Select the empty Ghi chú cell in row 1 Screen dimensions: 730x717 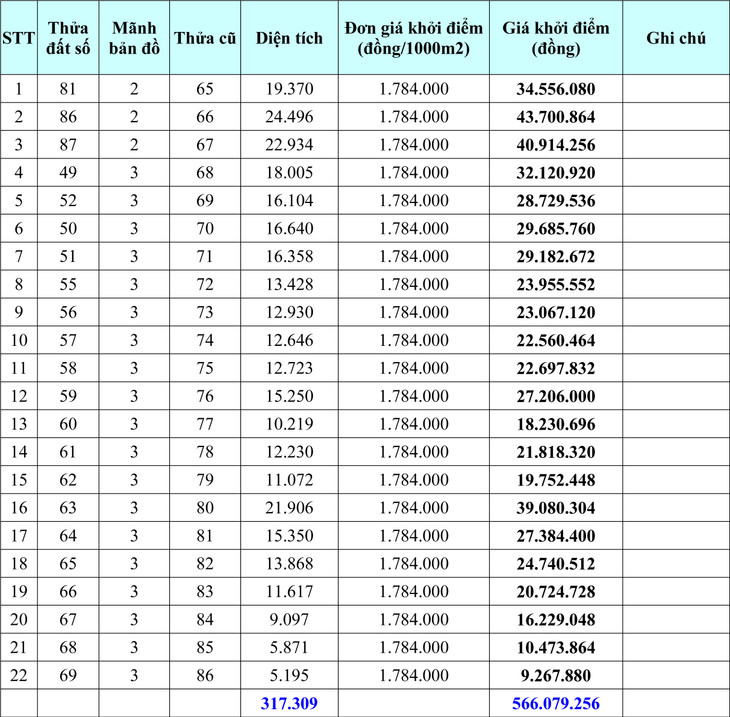(x=675, y=89)
